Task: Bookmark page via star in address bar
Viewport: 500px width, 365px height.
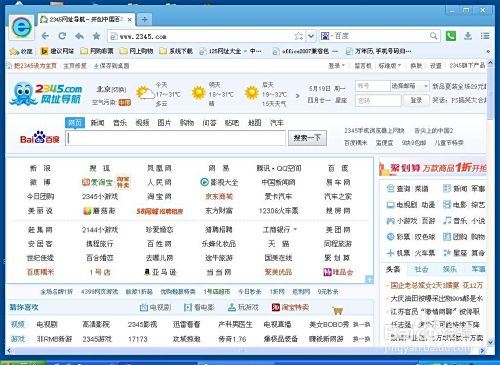Action: [x=299, y=36]
